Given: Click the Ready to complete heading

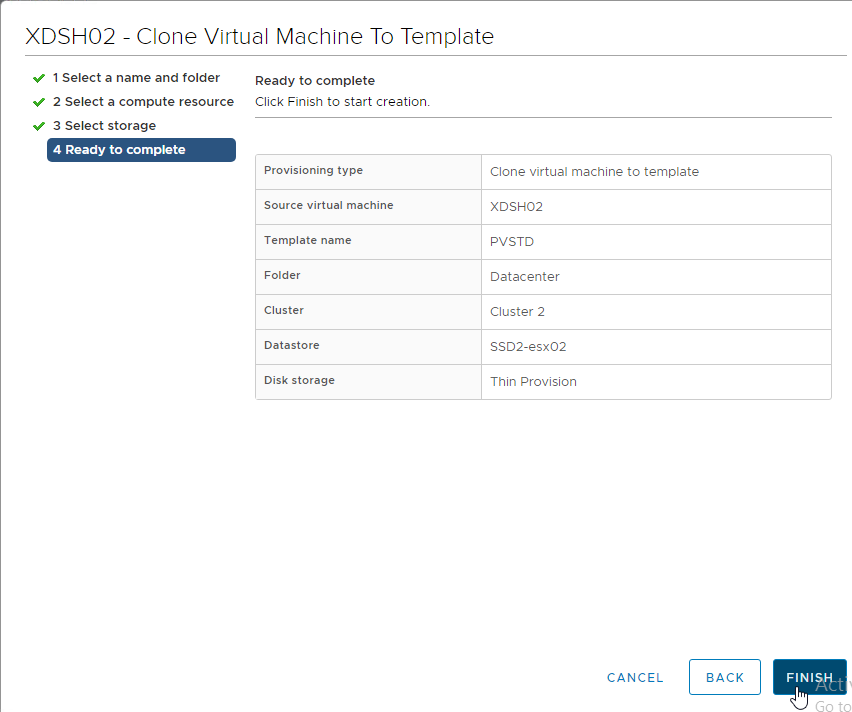Looking at the screenshot, I should 315,80.
